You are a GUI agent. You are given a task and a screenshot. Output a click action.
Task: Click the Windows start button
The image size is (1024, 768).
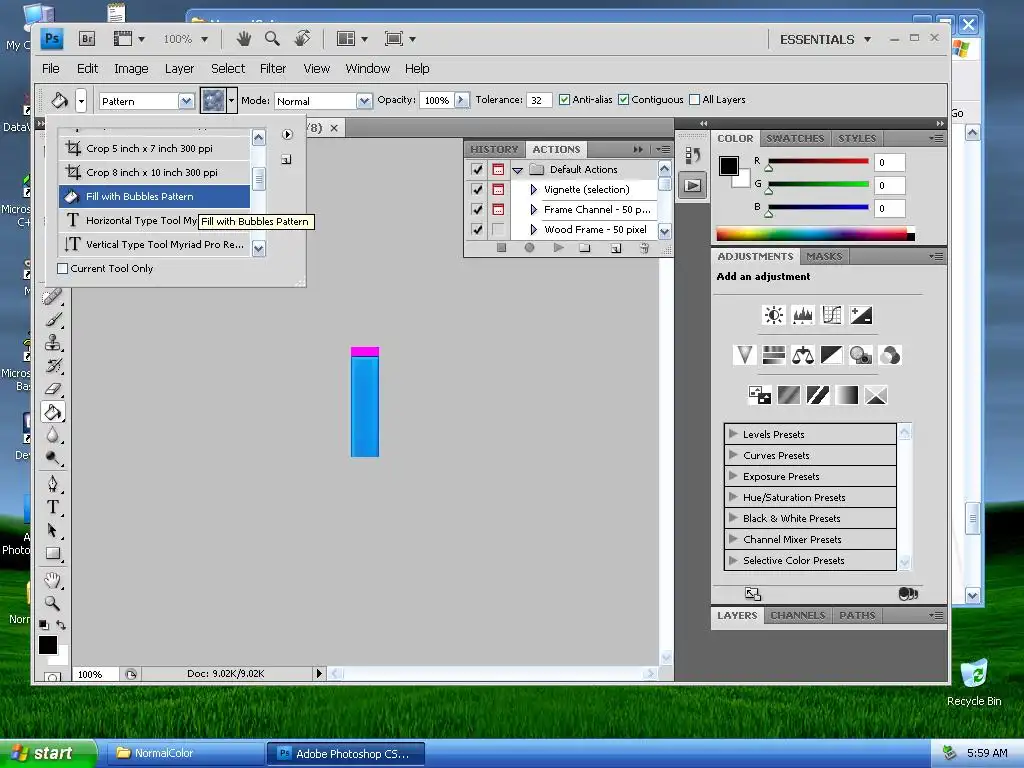click(x=47, y=753)
